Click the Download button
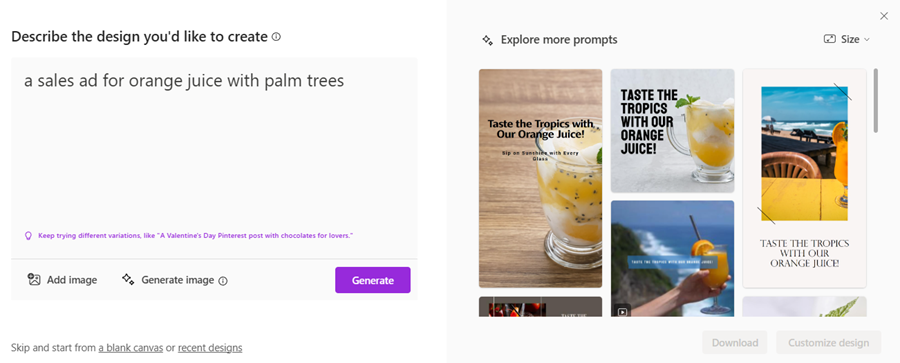Screen dimensions: 900x363 735,343
